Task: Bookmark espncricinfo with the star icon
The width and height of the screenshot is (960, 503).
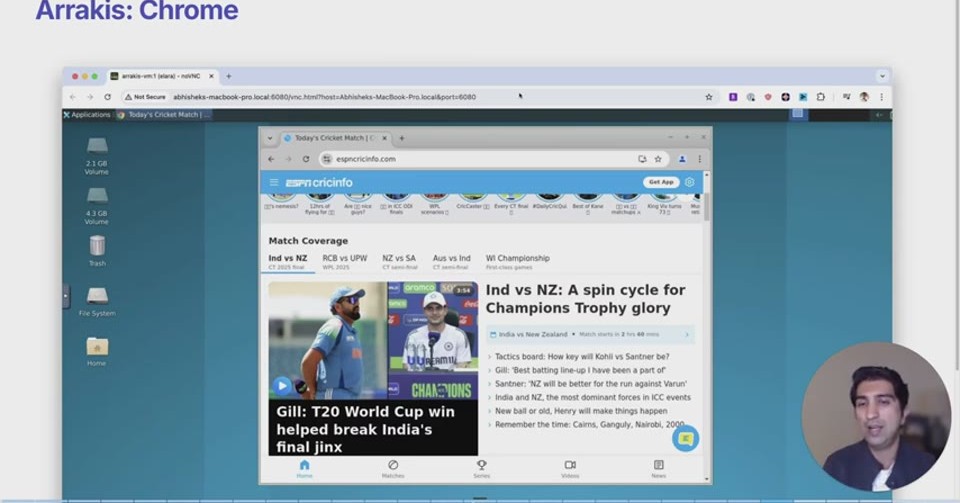Action: tap(658, 159)
